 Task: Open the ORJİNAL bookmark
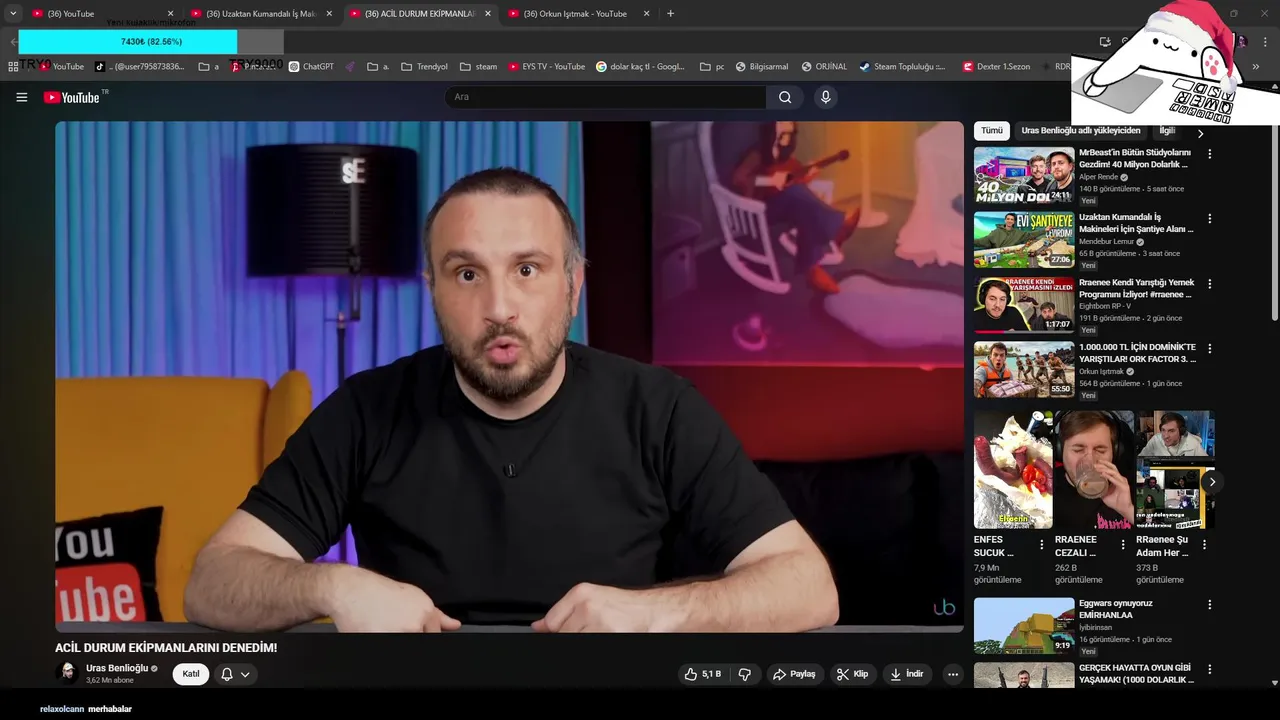coord(824,67)
